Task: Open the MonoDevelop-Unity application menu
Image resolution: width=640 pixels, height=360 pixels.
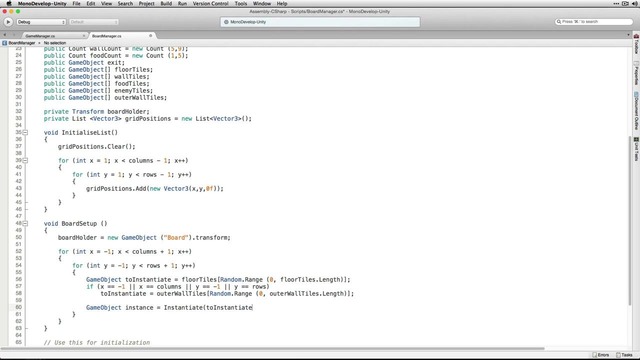Action: click(x=42, y=3)
